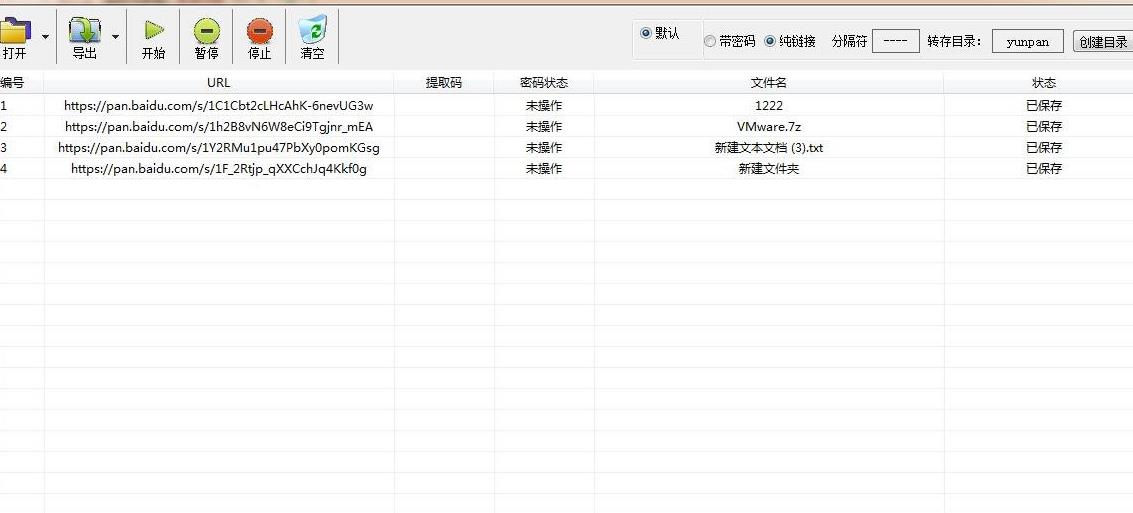Image resolution: width=1133 pixels, height=513 pixels.
Task: Select URL ending in 6nevUG3w
Action: [x=219, y=105]
